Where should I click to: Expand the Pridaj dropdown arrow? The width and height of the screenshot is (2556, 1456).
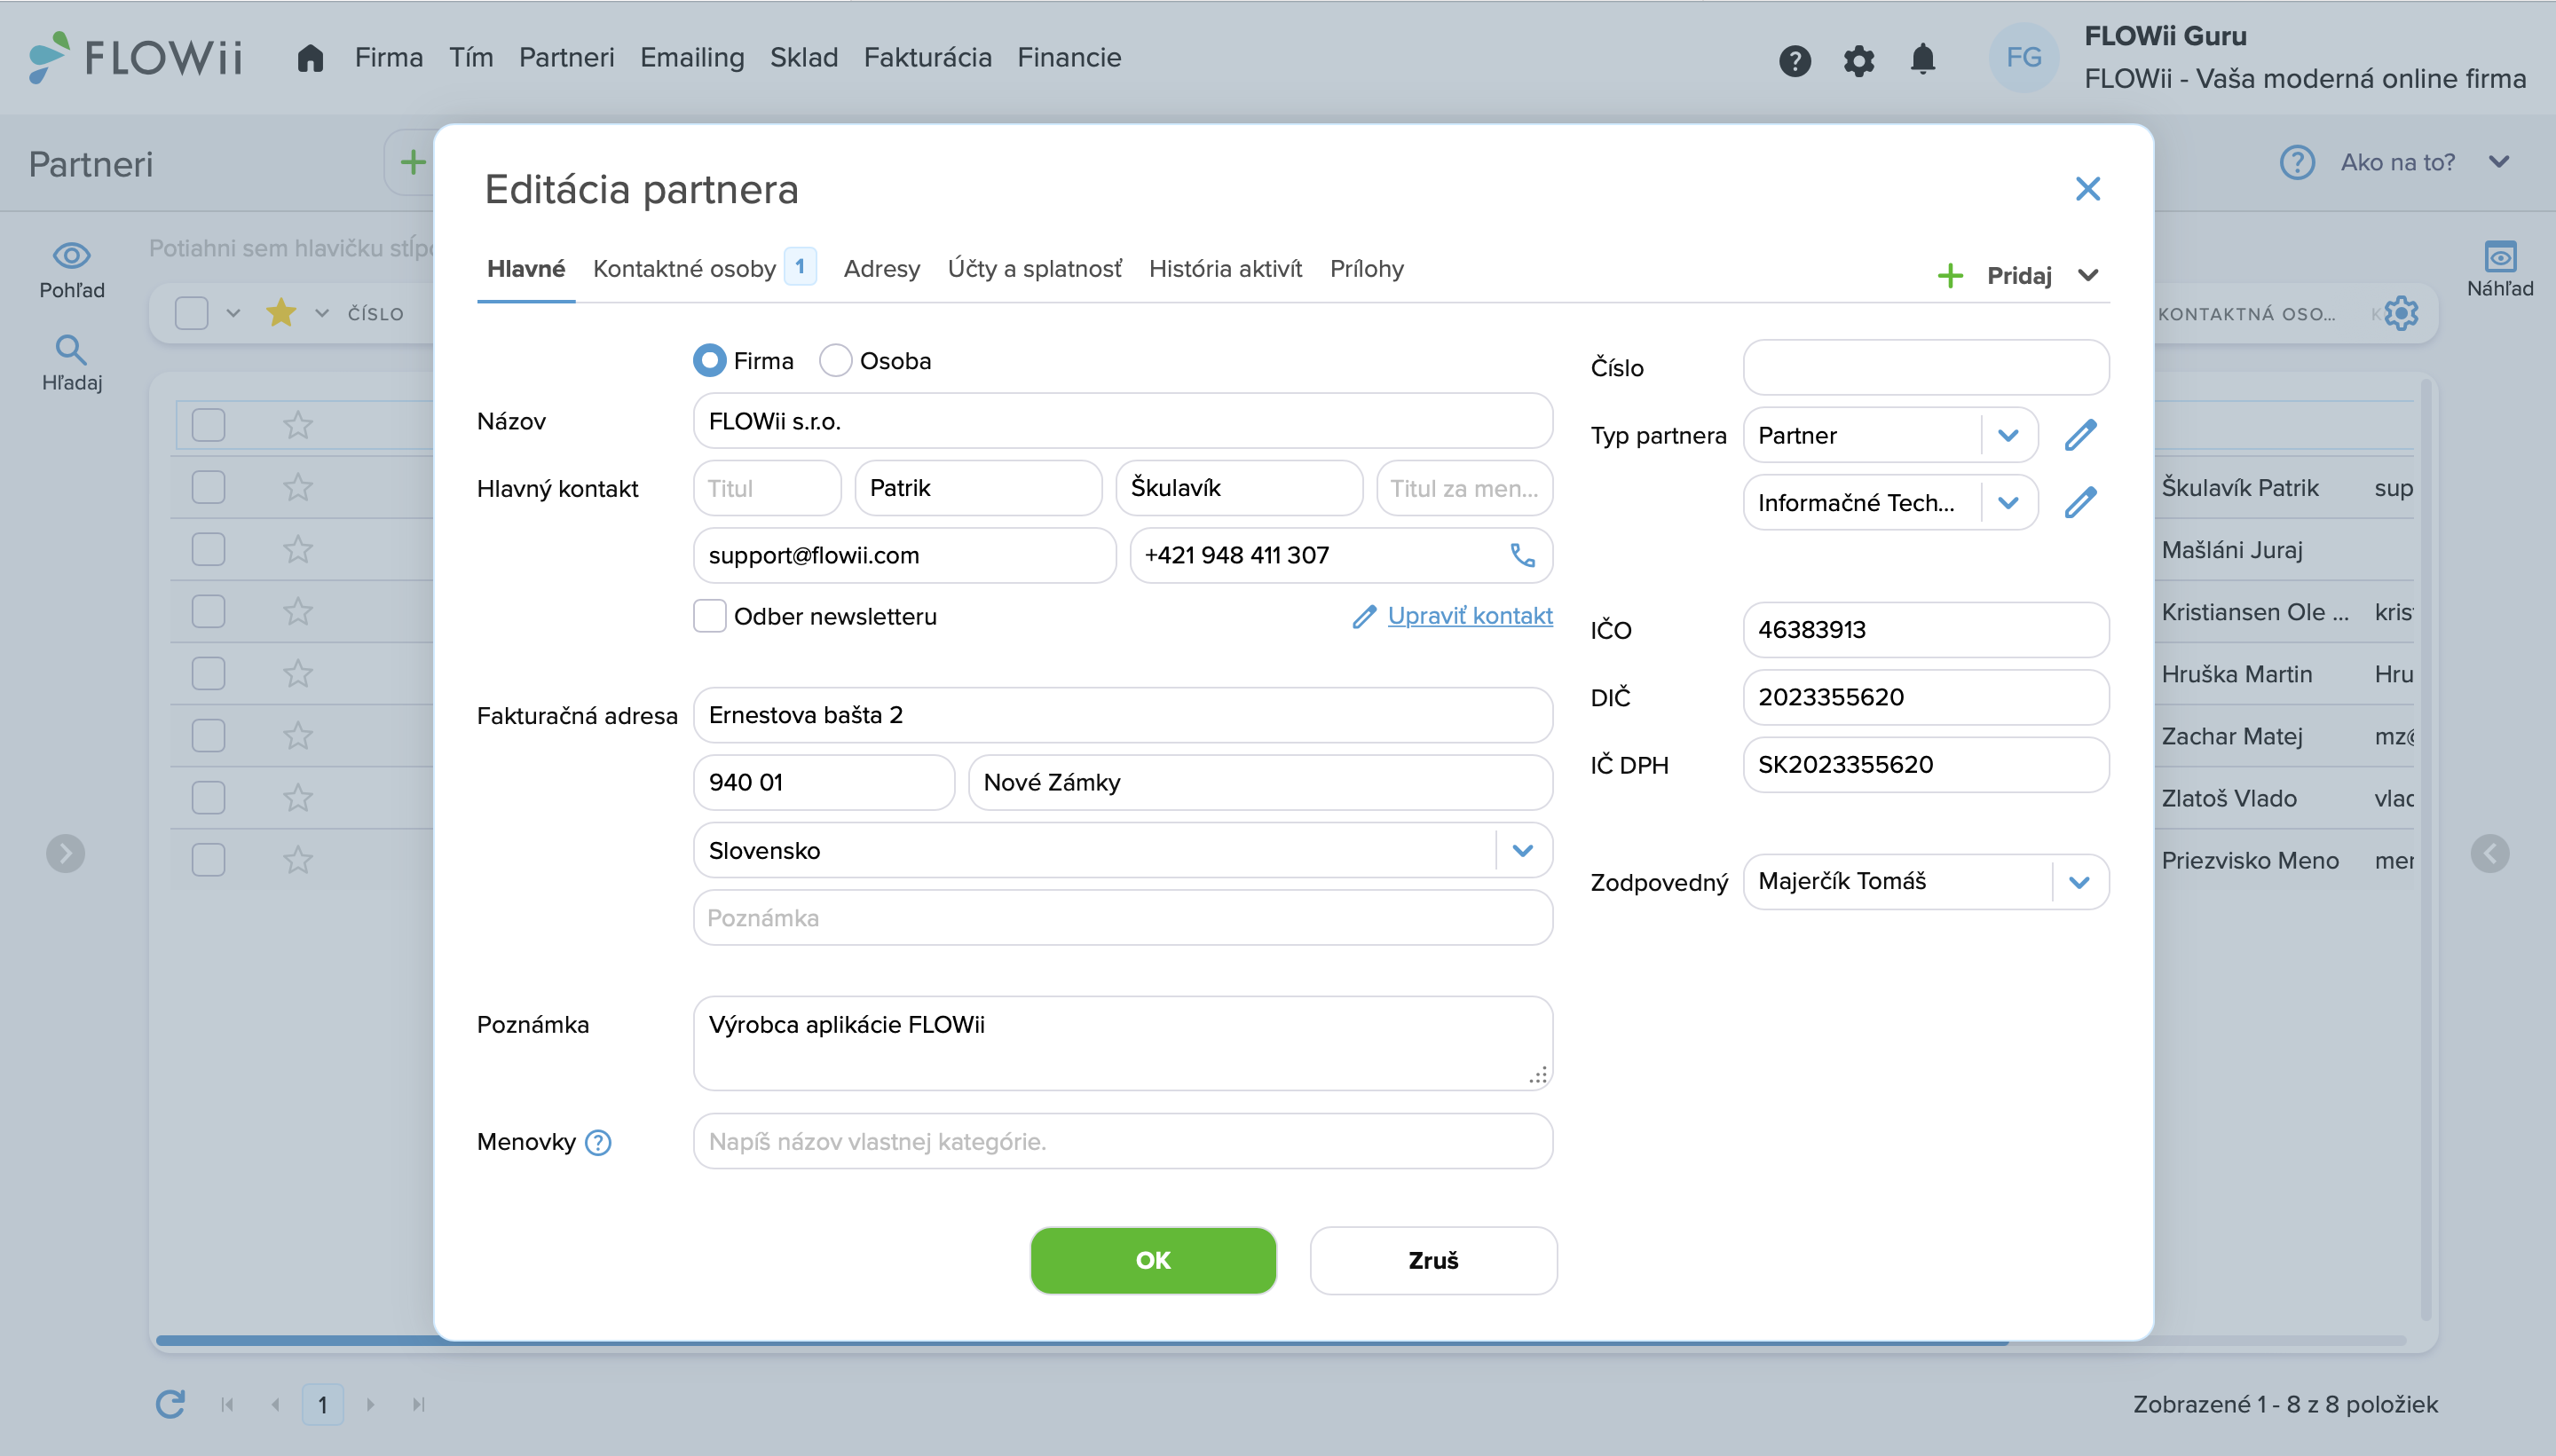coord(2087,275)
